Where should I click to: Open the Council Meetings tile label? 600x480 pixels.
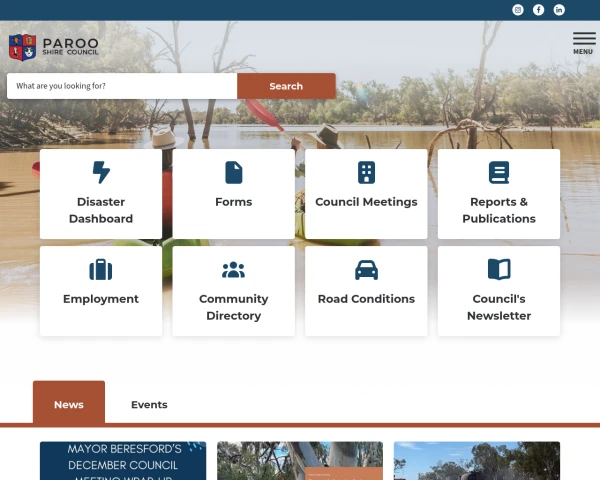366,202
